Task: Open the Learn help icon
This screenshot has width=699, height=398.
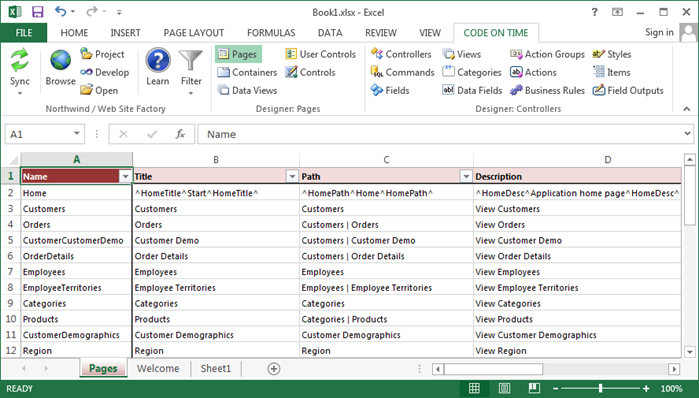Action: click(158, 60)
